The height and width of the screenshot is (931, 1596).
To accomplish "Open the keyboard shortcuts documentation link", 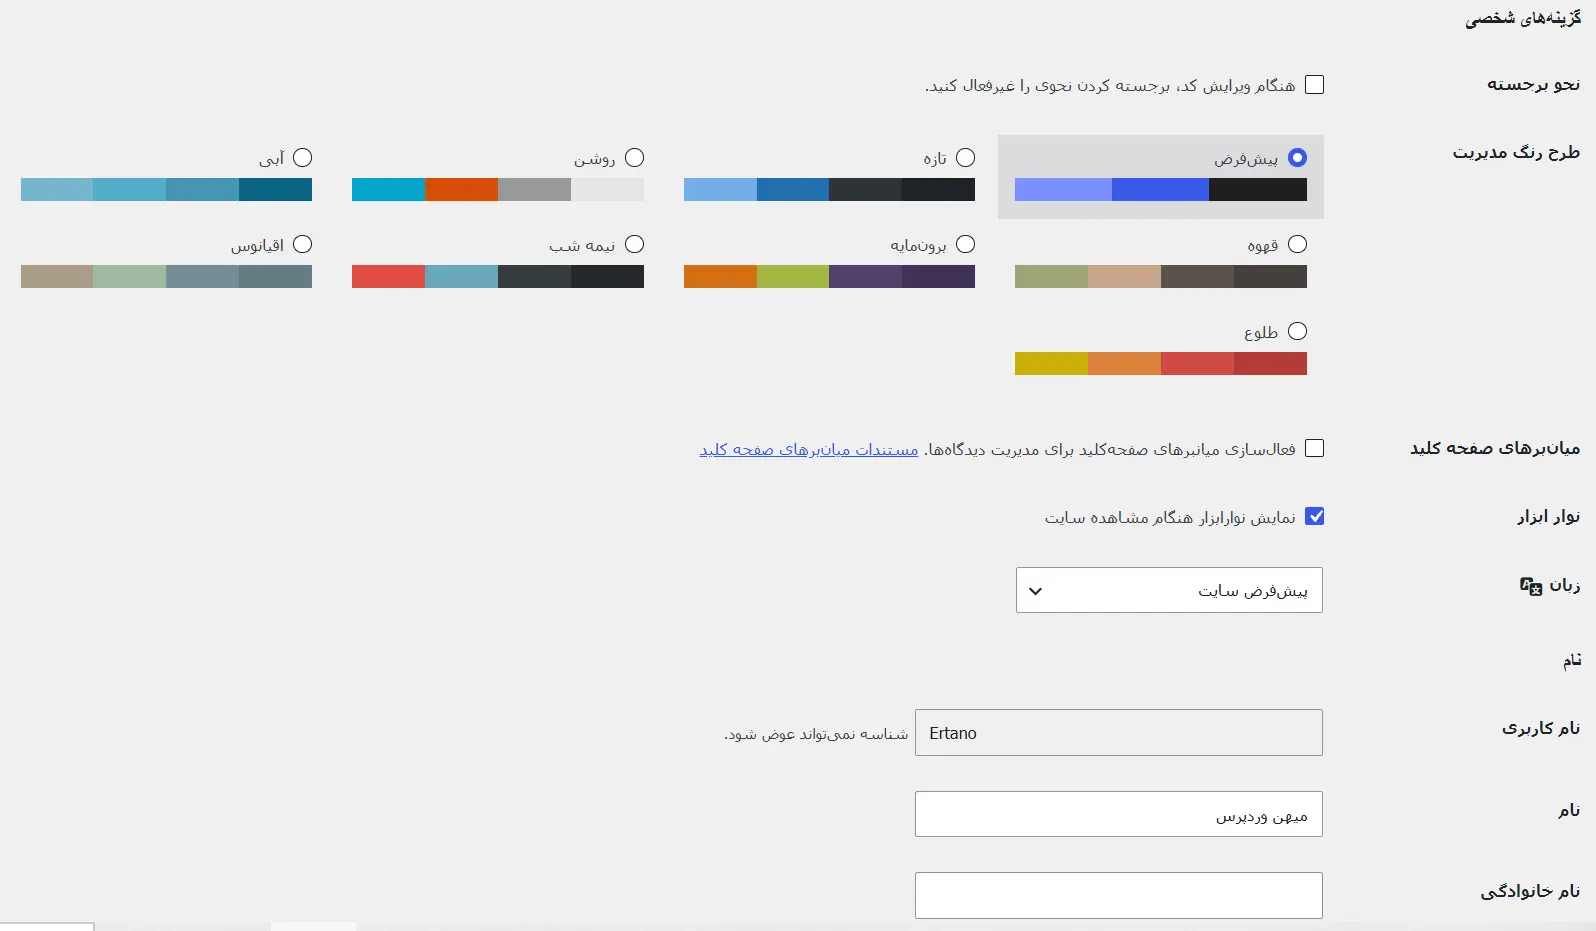I will [809, 450].
